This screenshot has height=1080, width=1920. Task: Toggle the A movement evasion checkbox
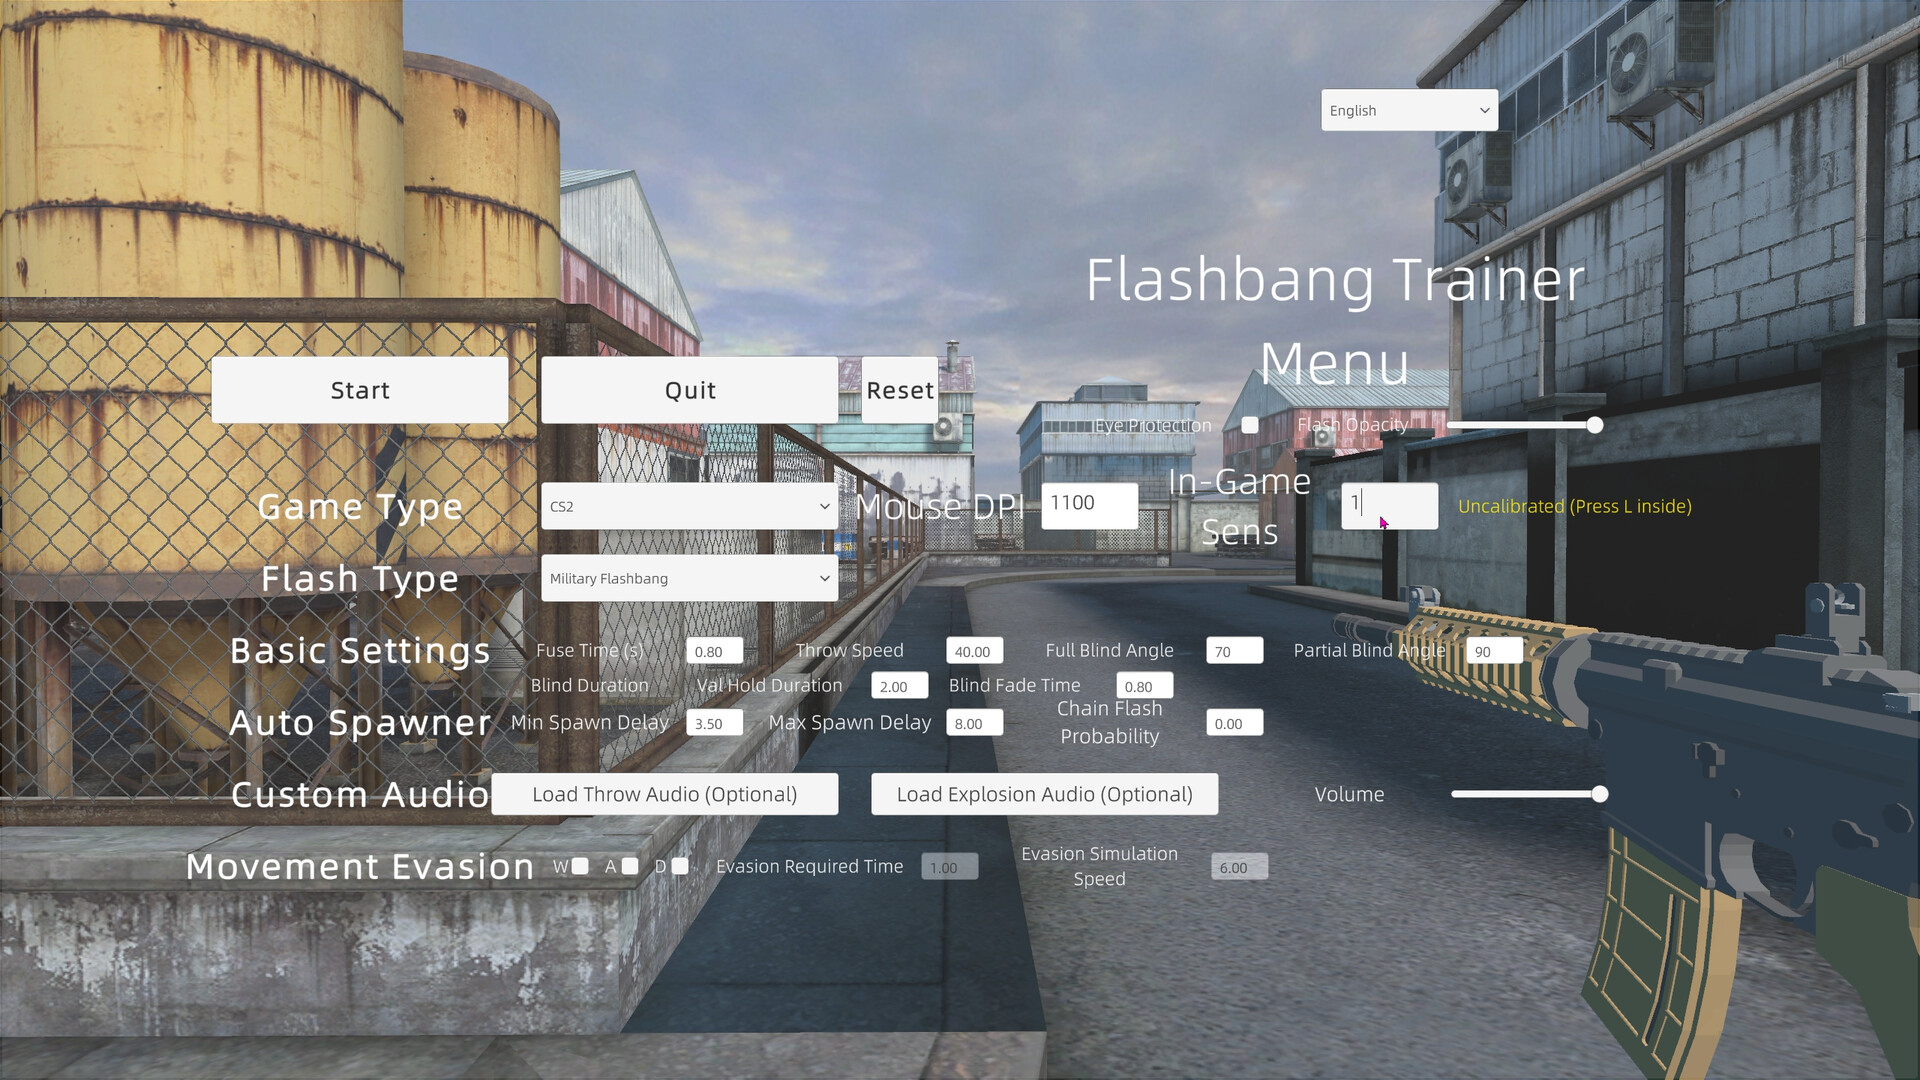click(x=630, y=866)
